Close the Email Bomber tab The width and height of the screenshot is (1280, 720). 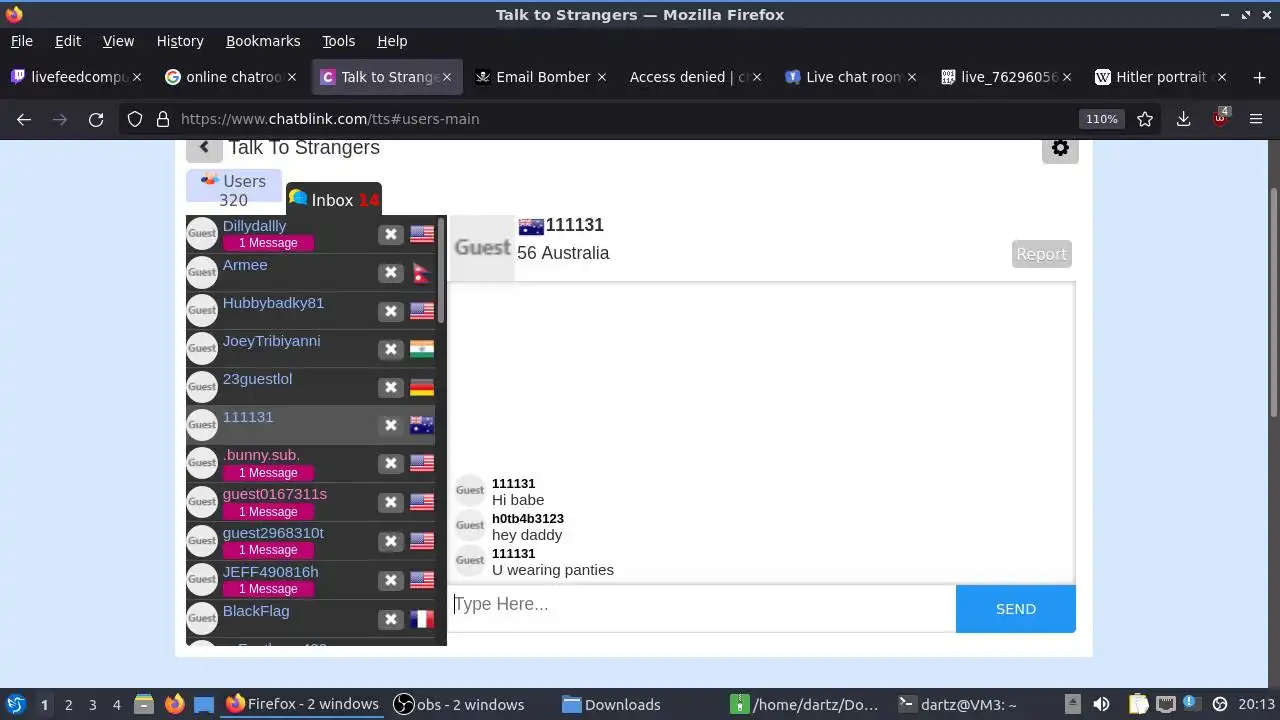click(602, 77)
